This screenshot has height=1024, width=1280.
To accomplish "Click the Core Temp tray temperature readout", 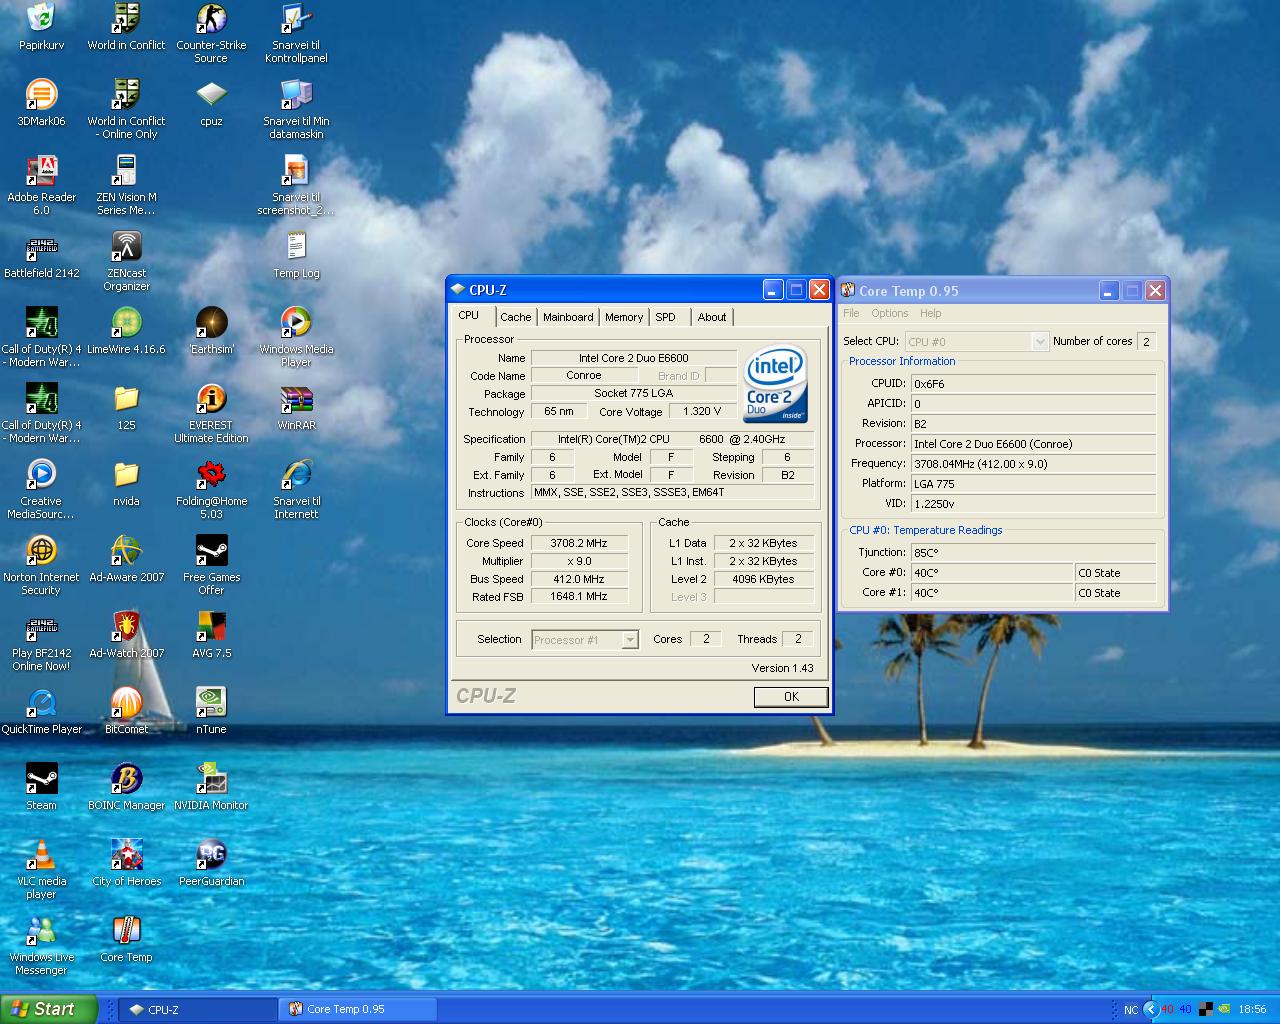I will [1176, 1010].
